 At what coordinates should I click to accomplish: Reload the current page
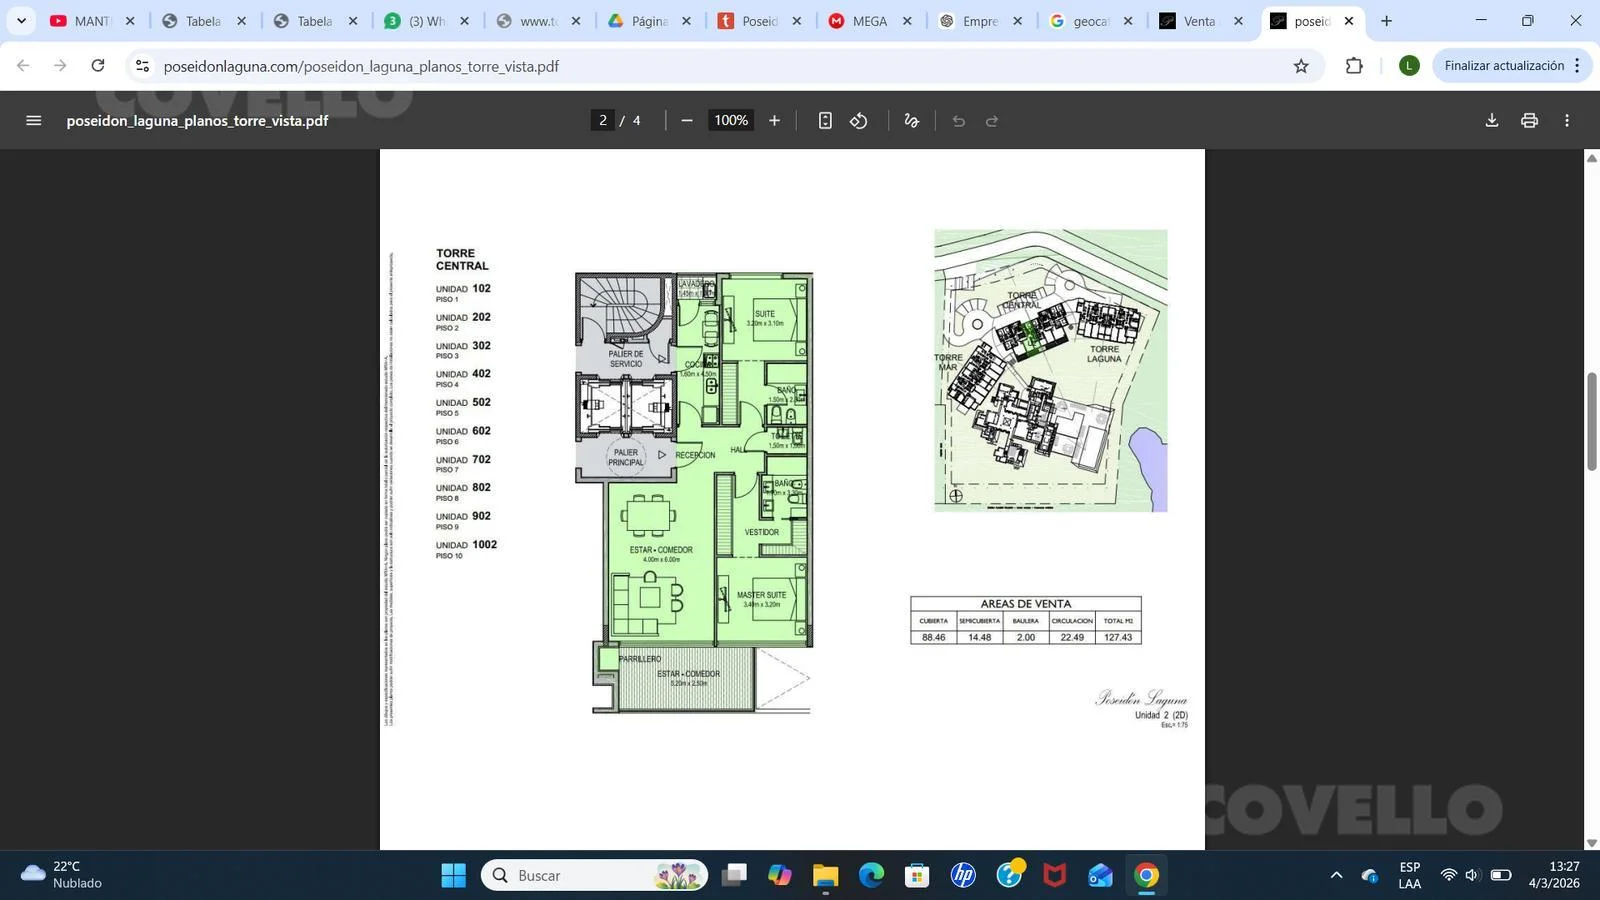98,66
